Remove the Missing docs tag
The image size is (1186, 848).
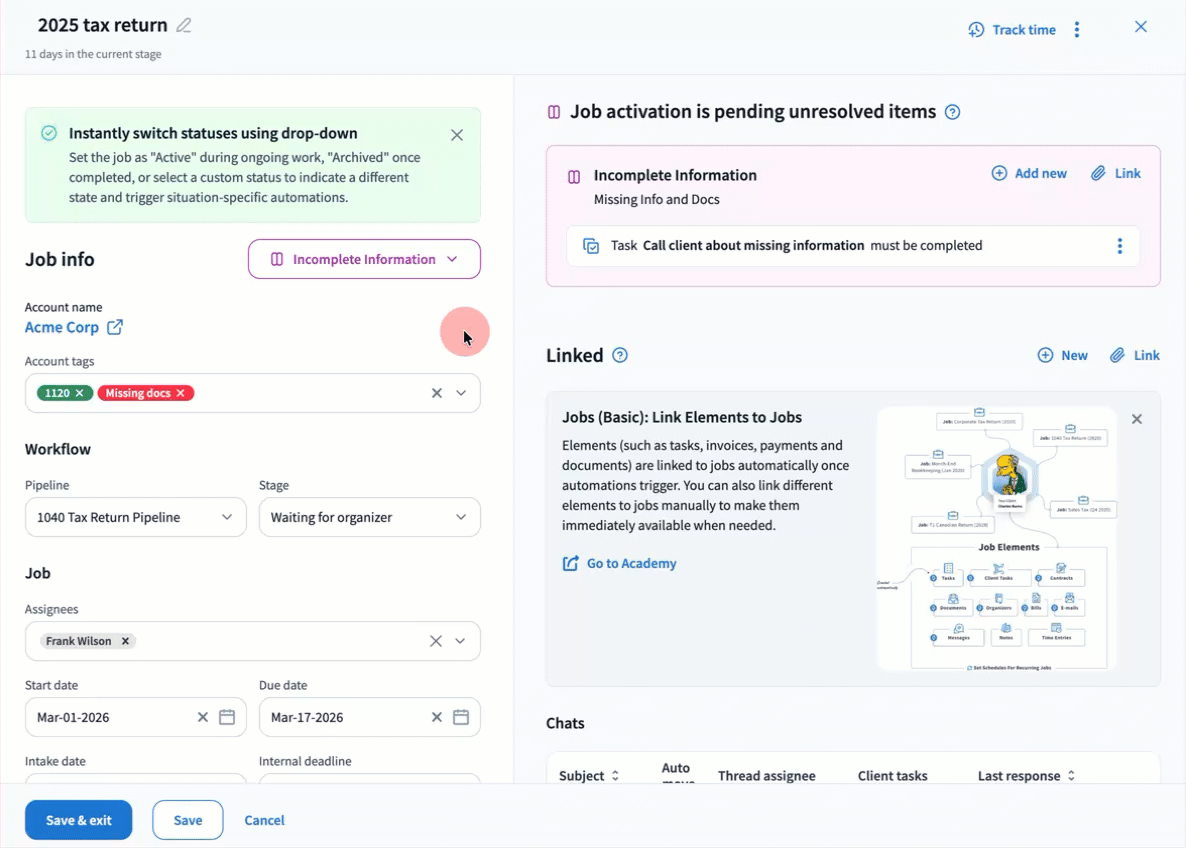(181, 393)
